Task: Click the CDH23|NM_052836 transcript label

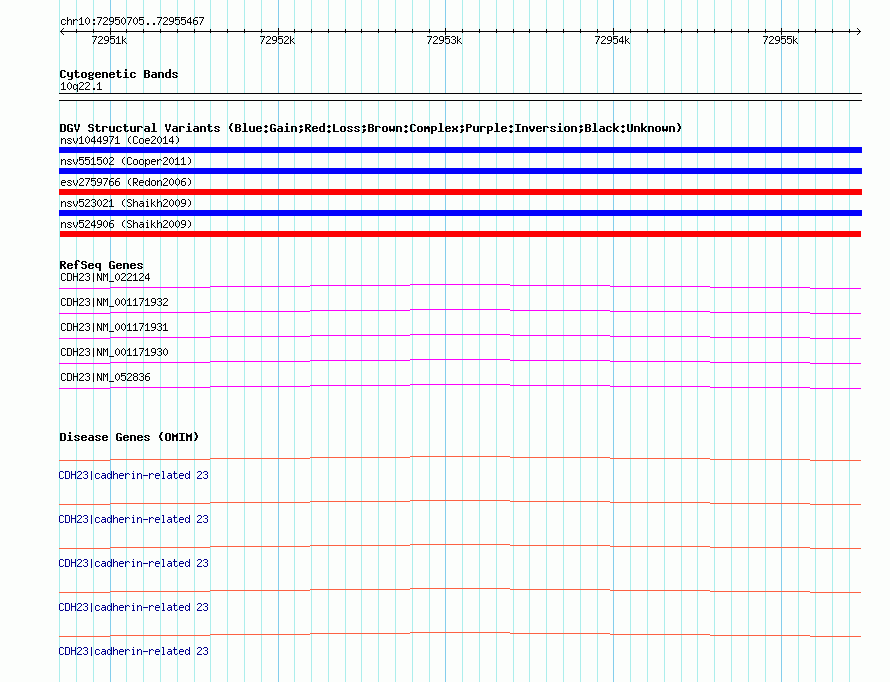Action: click(105, 377)
